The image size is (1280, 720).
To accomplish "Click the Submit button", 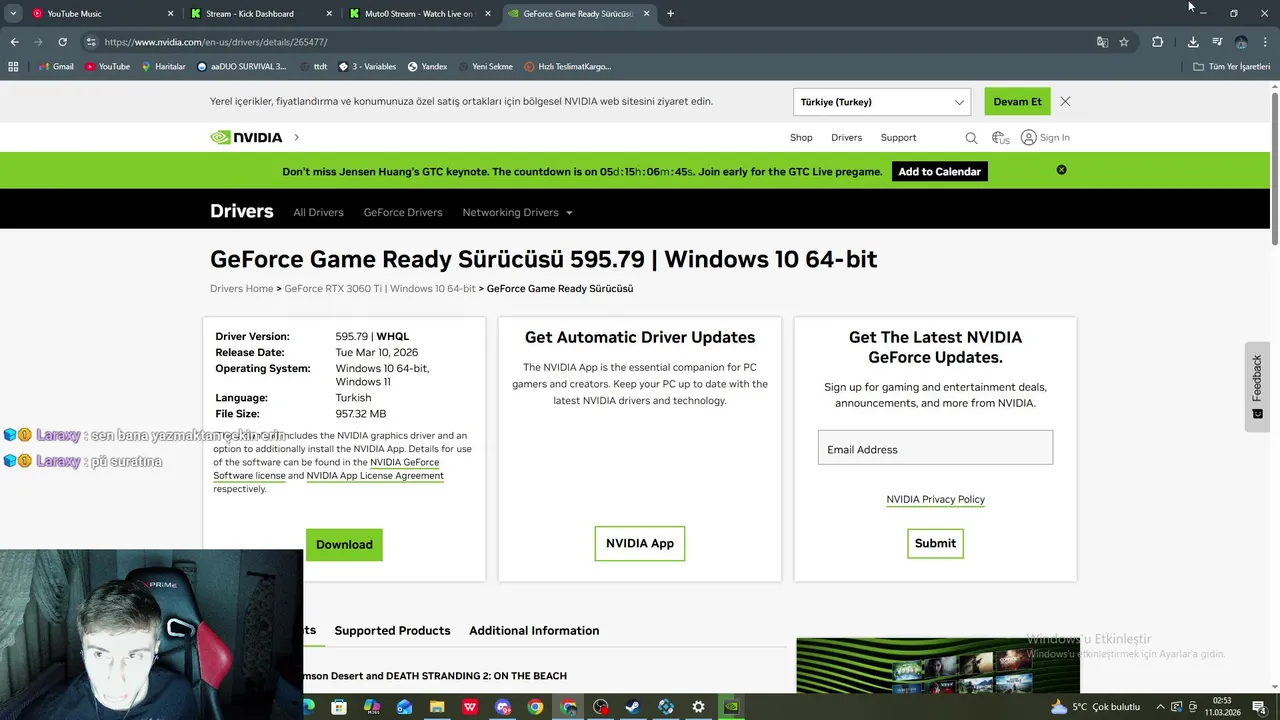I will coord(935,543).
